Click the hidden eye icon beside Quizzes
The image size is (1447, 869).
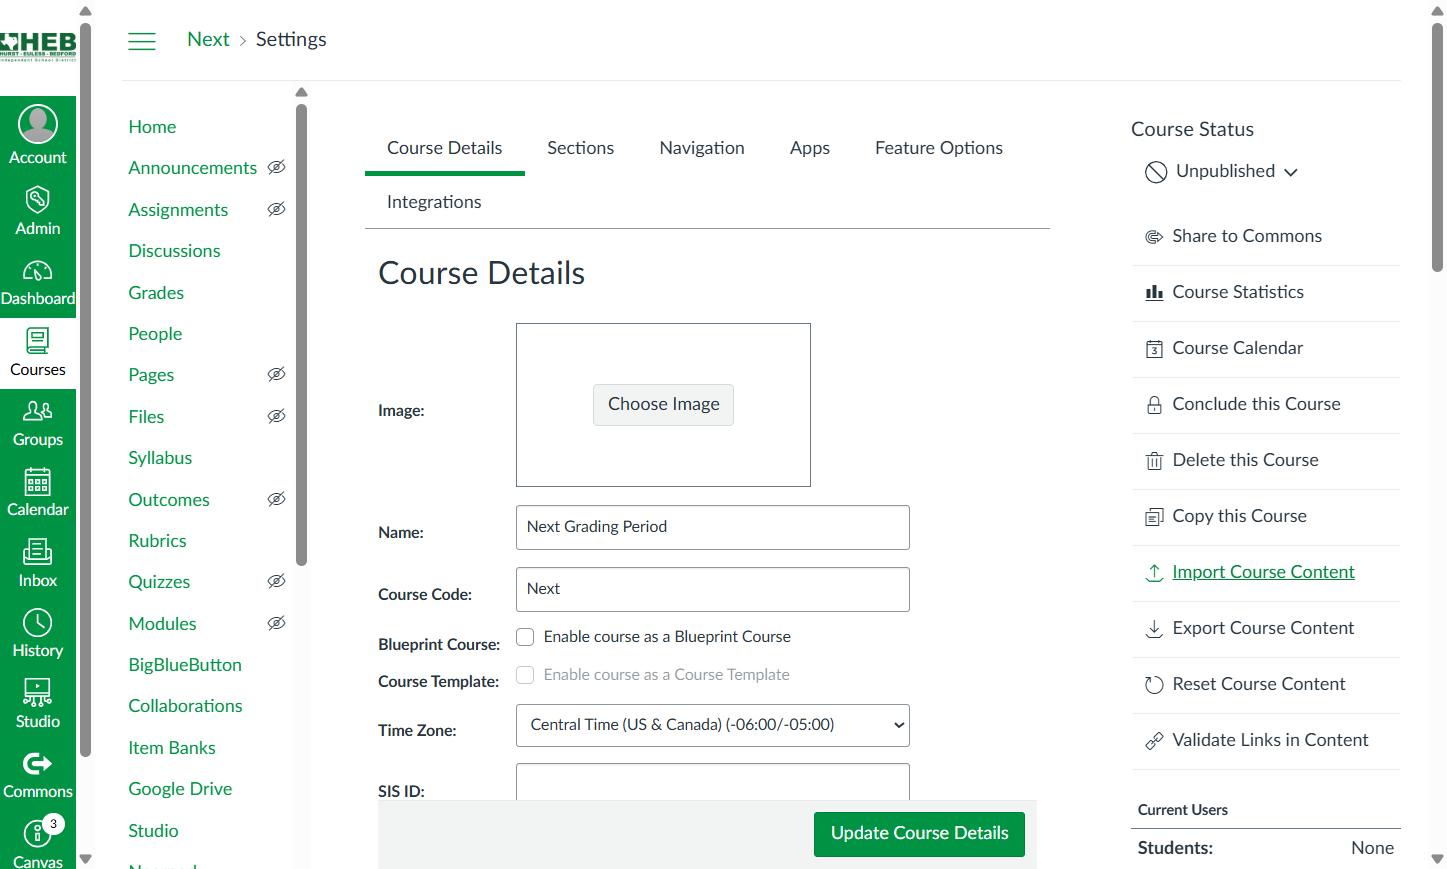[x=277, y=581]
